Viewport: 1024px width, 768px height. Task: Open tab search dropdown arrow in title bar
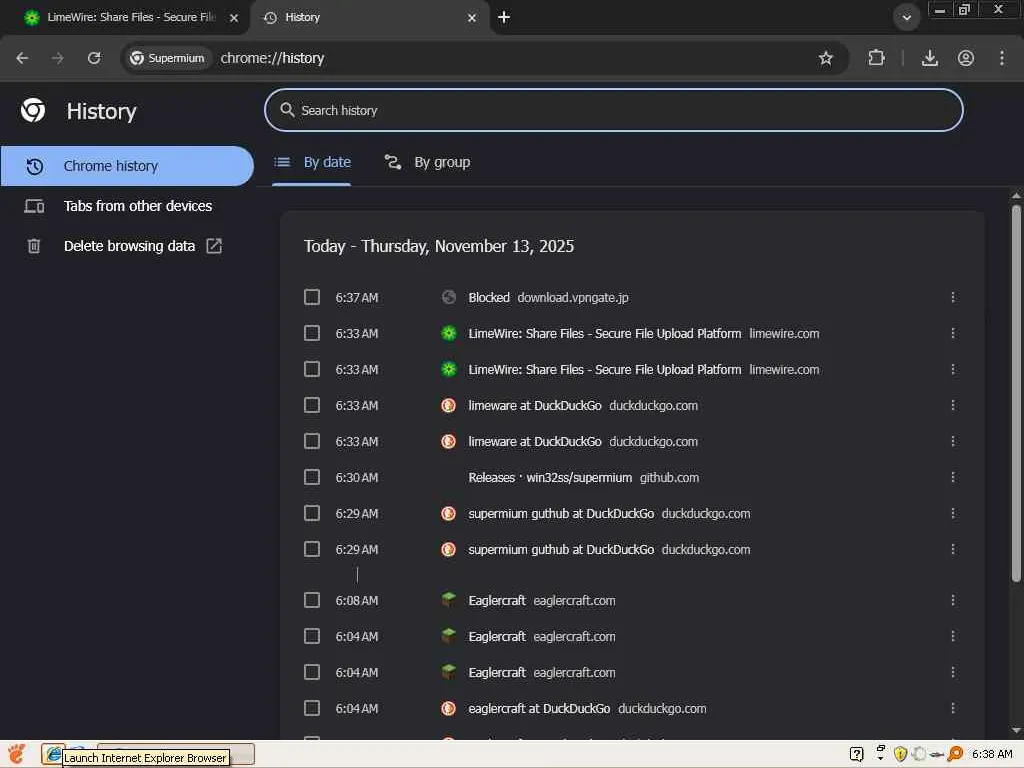click(x=906, y=18)
